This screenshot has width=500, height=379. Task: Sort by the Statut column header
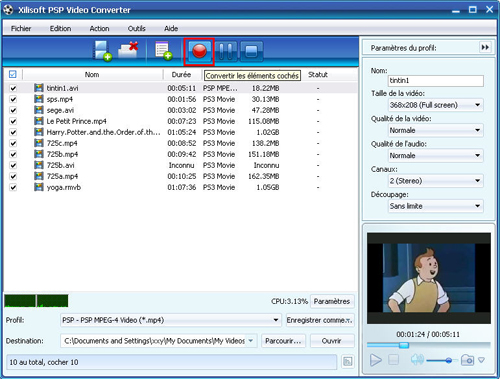tap(318, 74)
